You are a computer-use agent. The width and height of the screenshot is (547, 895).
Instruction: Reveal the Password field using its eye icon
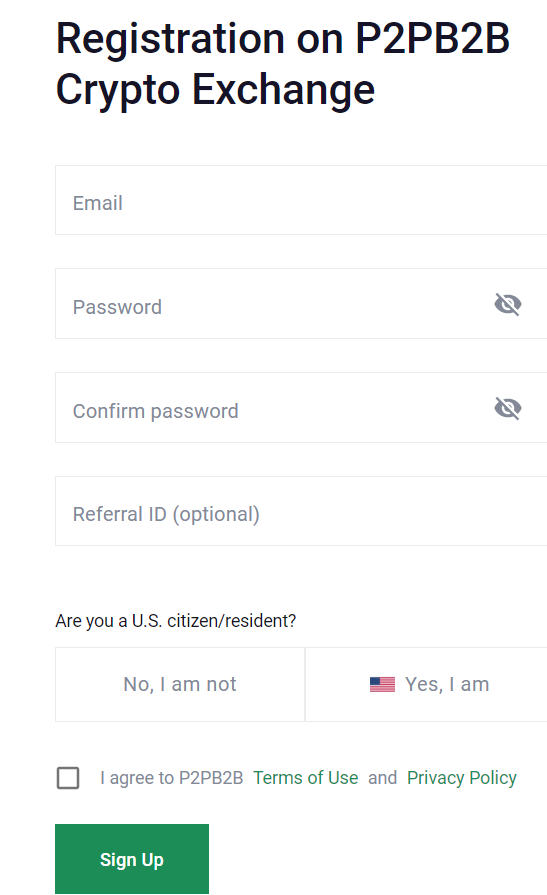pos(508,304)
